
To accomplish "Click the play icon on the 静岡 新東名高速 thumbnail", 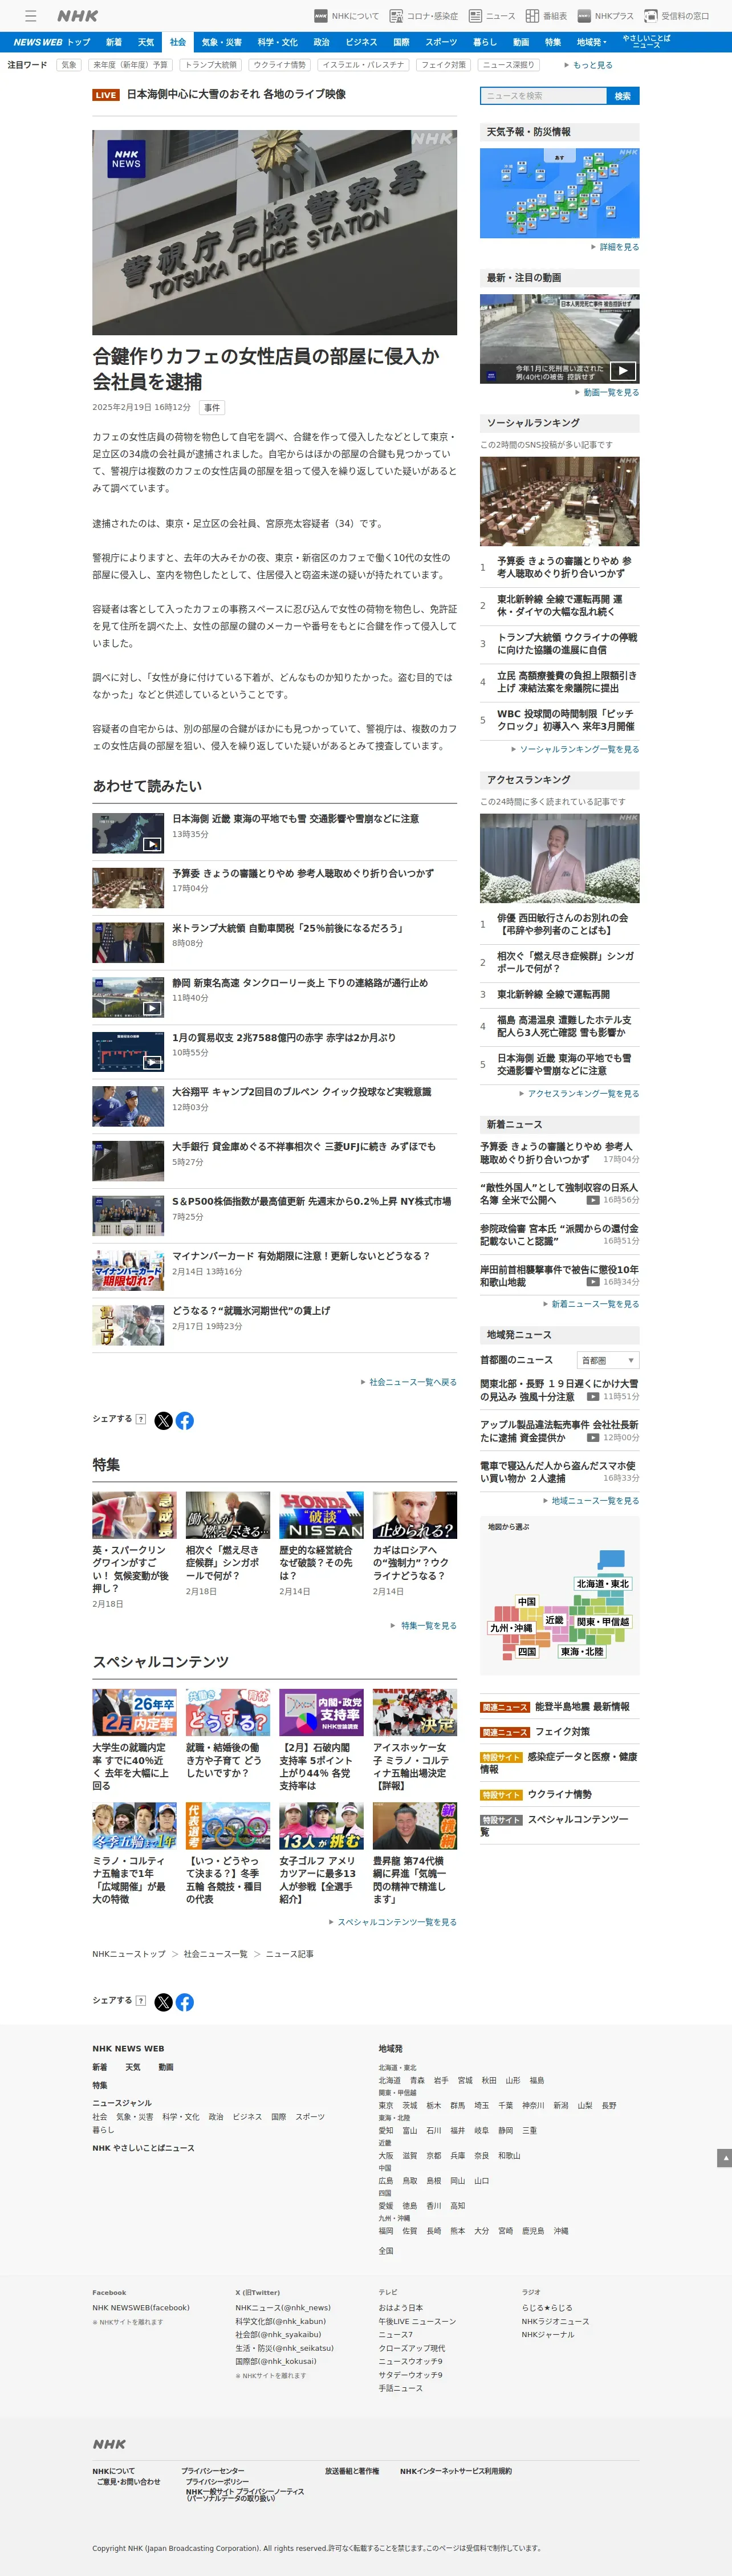I will click(151, 1008).
